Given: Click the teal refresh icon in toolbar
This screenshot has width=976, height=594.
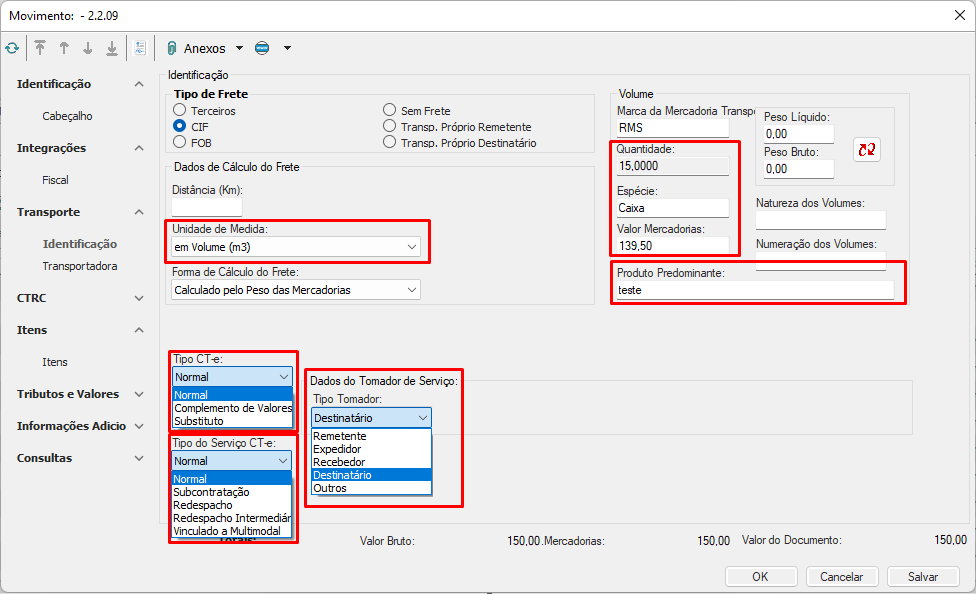Looking at the screenshot, I should pyautogui.click(x=12, y=48).
